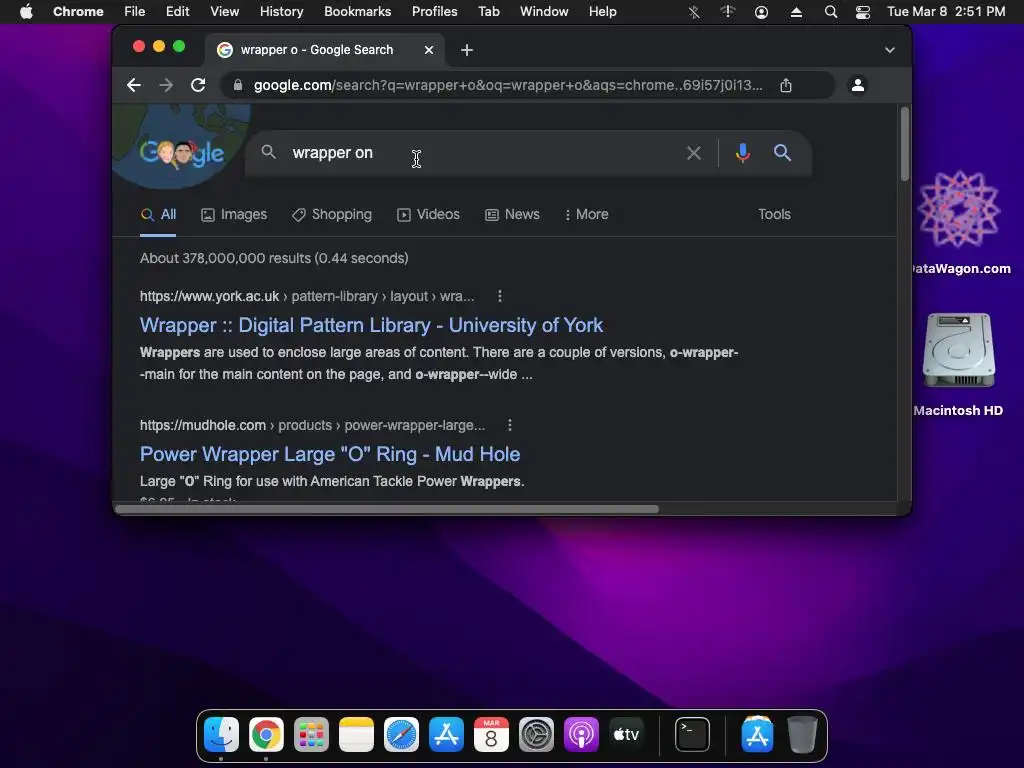Viewport: 1024px width, 768px height.
Task: Open the Trash in the Dock
Action: [x=802, y=735]
